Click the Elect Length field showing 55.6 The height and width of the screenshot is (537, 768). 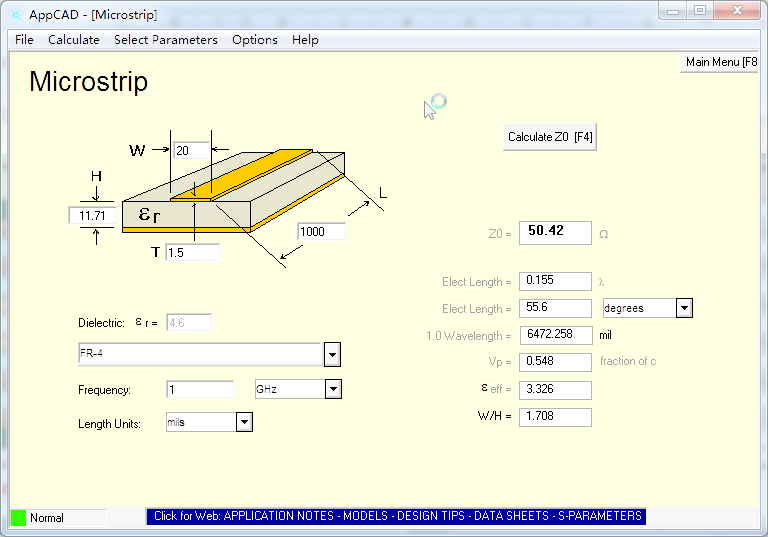click(x=555, y=308)
